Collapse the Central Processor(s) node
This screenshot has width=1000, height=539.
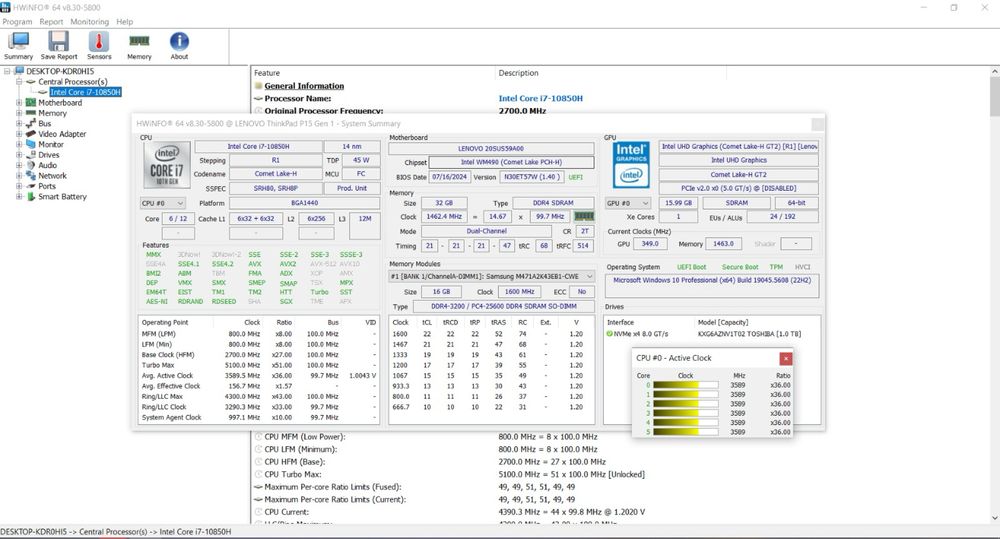click(19, 82)
